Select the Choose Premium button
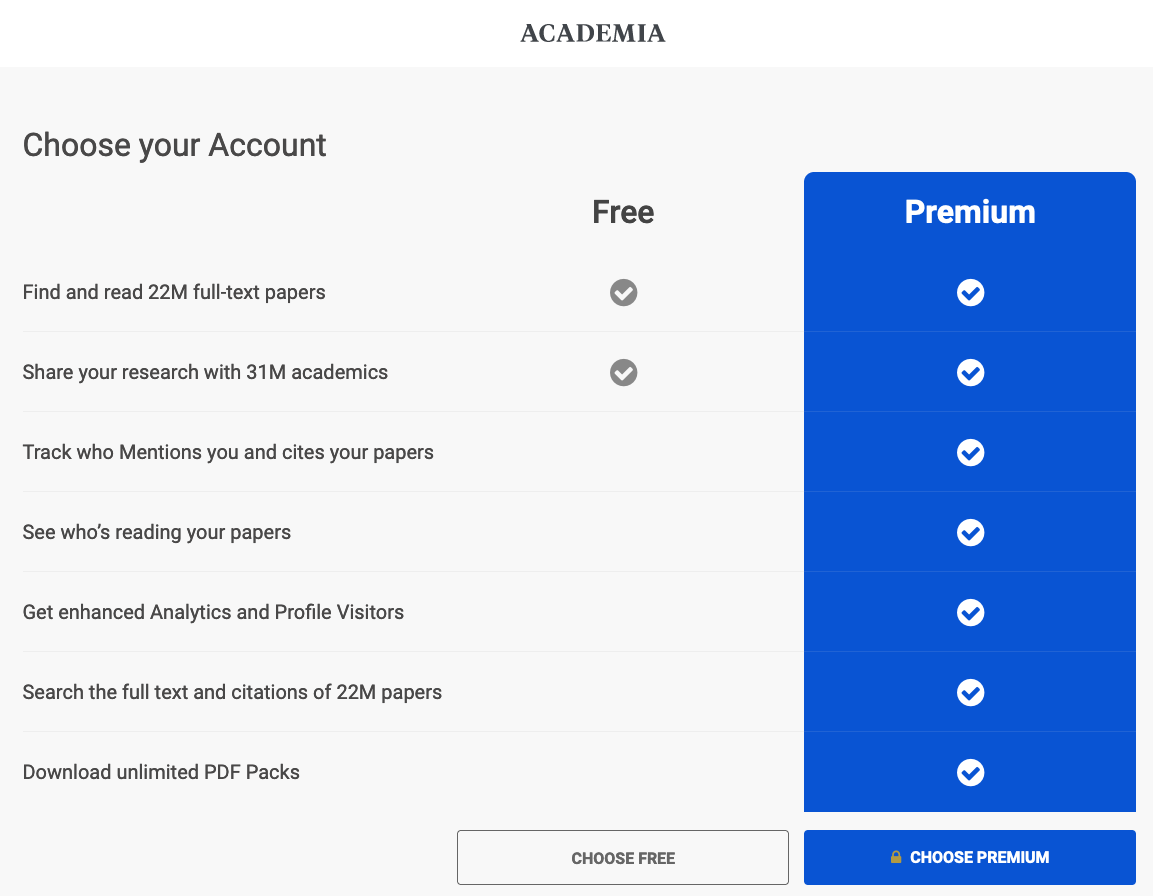Image resolution: width=1153 pixels, height=896 pixels. point(970,858)
